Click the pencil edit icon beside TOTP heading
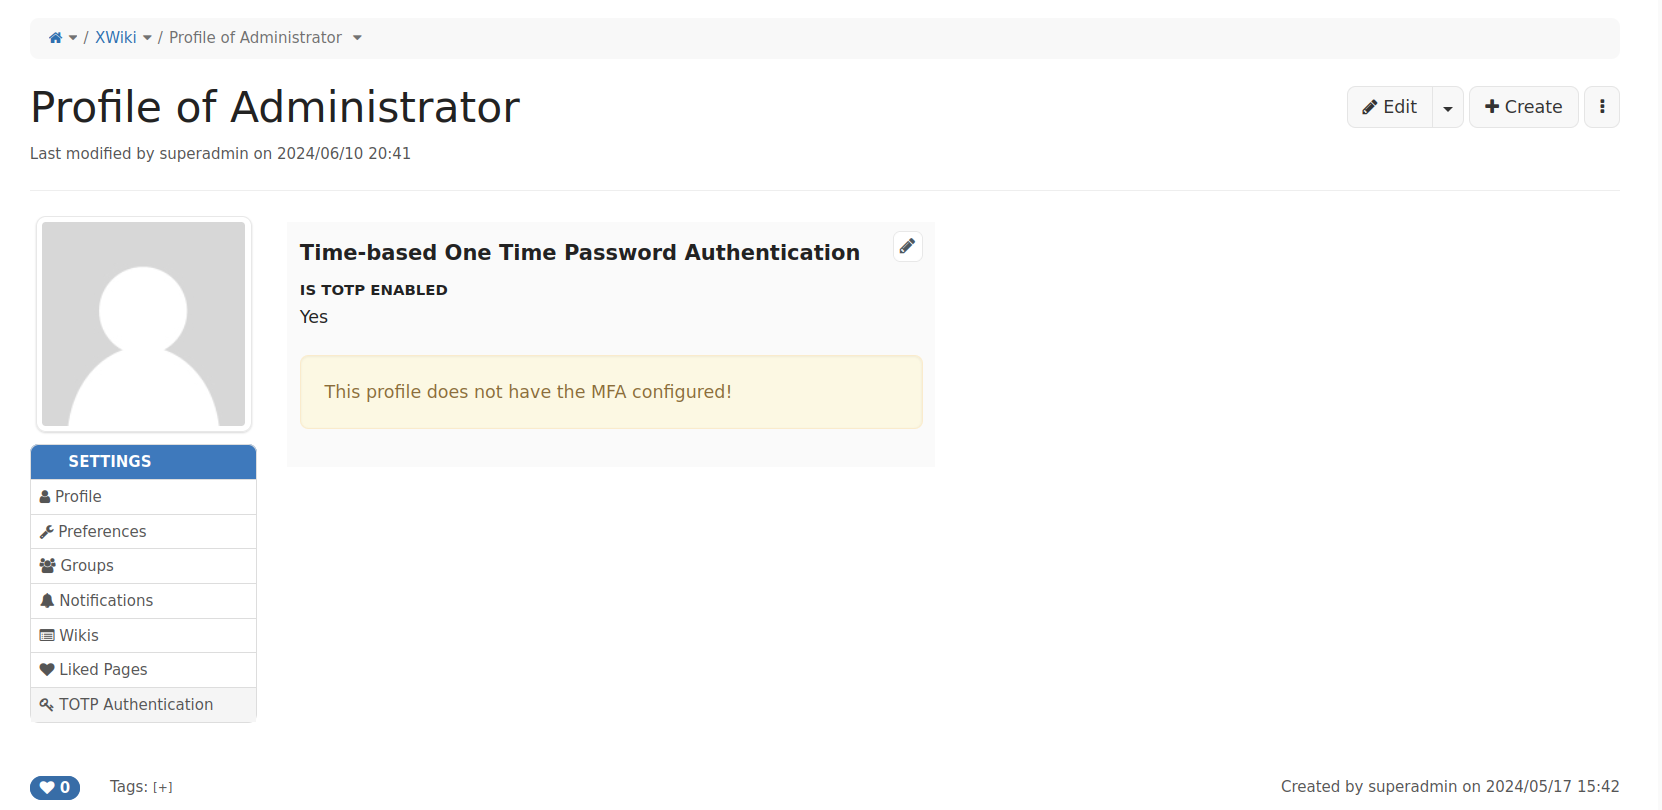The width and height of the screenshot is (1662, 810). click(x=907, y=246)
